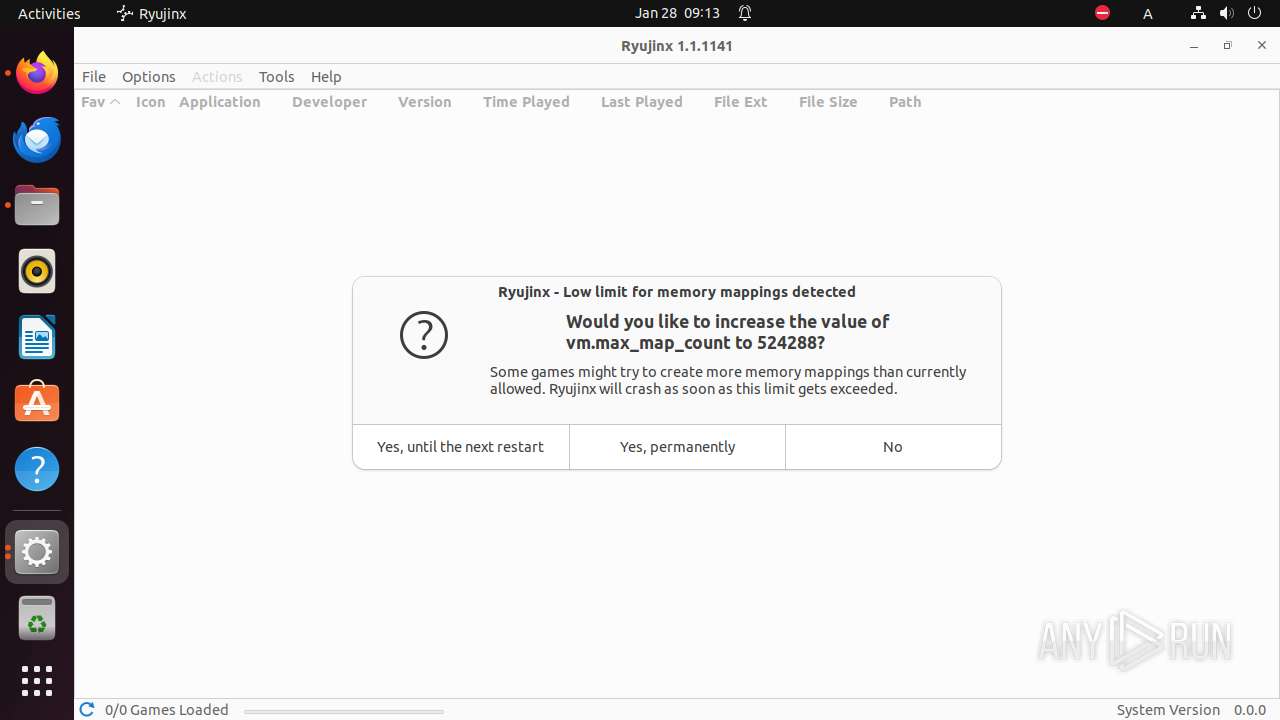The width and height of the screenshot is (1280, 720).
Task: Click Activities in the top bar
Action: click(x=49, y=13)
